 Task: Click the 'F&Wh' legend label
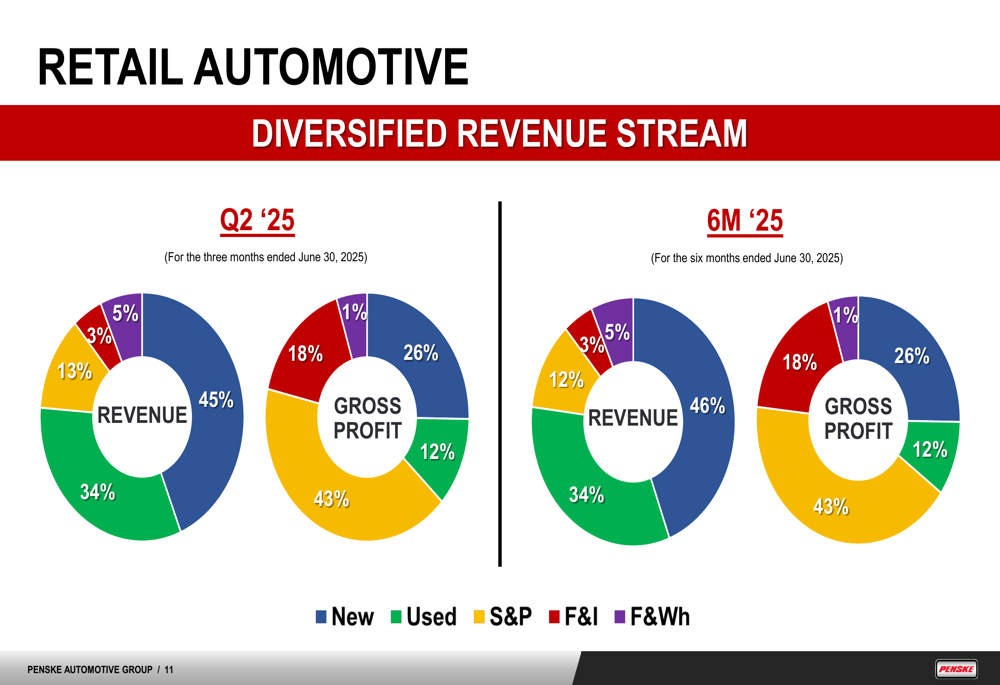660,617
